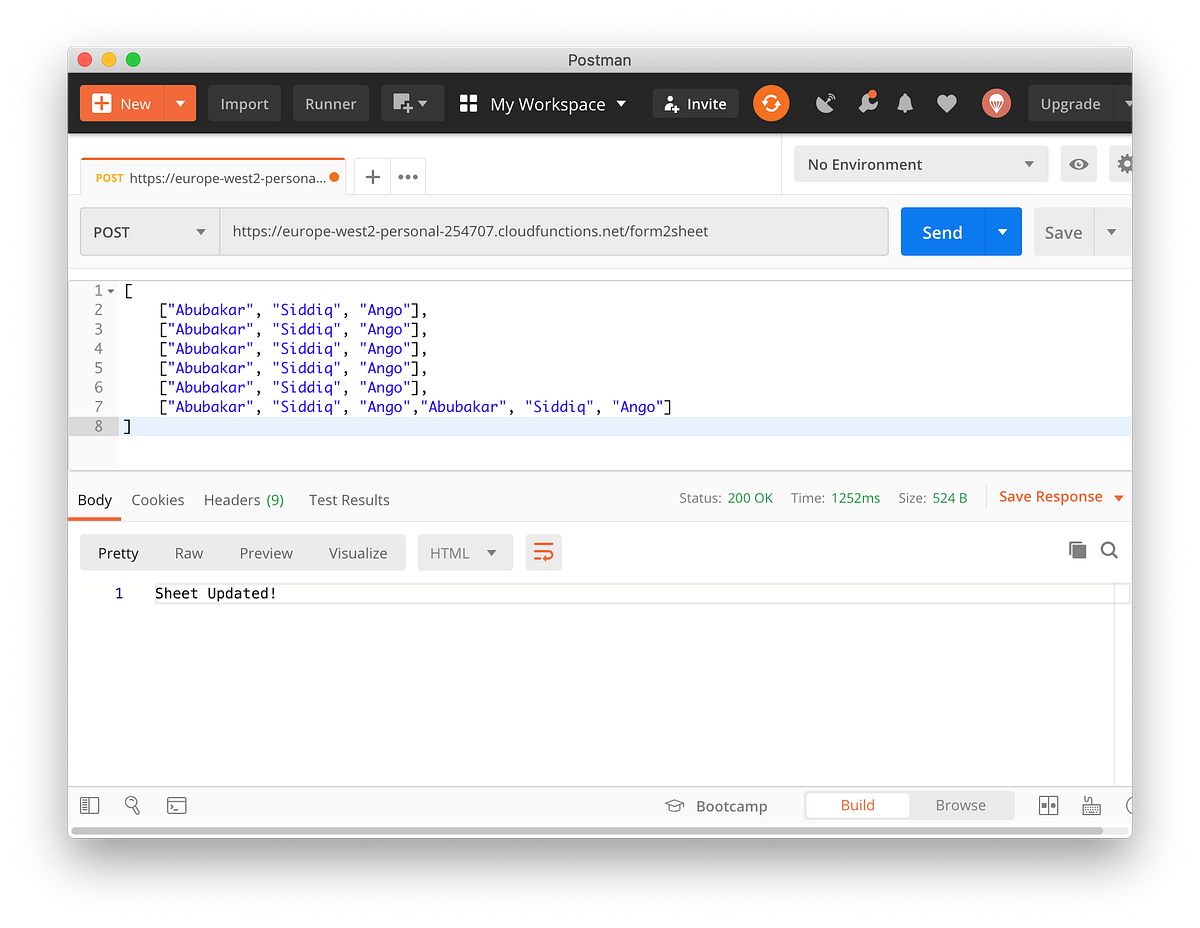Open the No Environment dropdown
Viewport: 1200px width, 928px height.
pyautogui.click(x=920, y=164)
